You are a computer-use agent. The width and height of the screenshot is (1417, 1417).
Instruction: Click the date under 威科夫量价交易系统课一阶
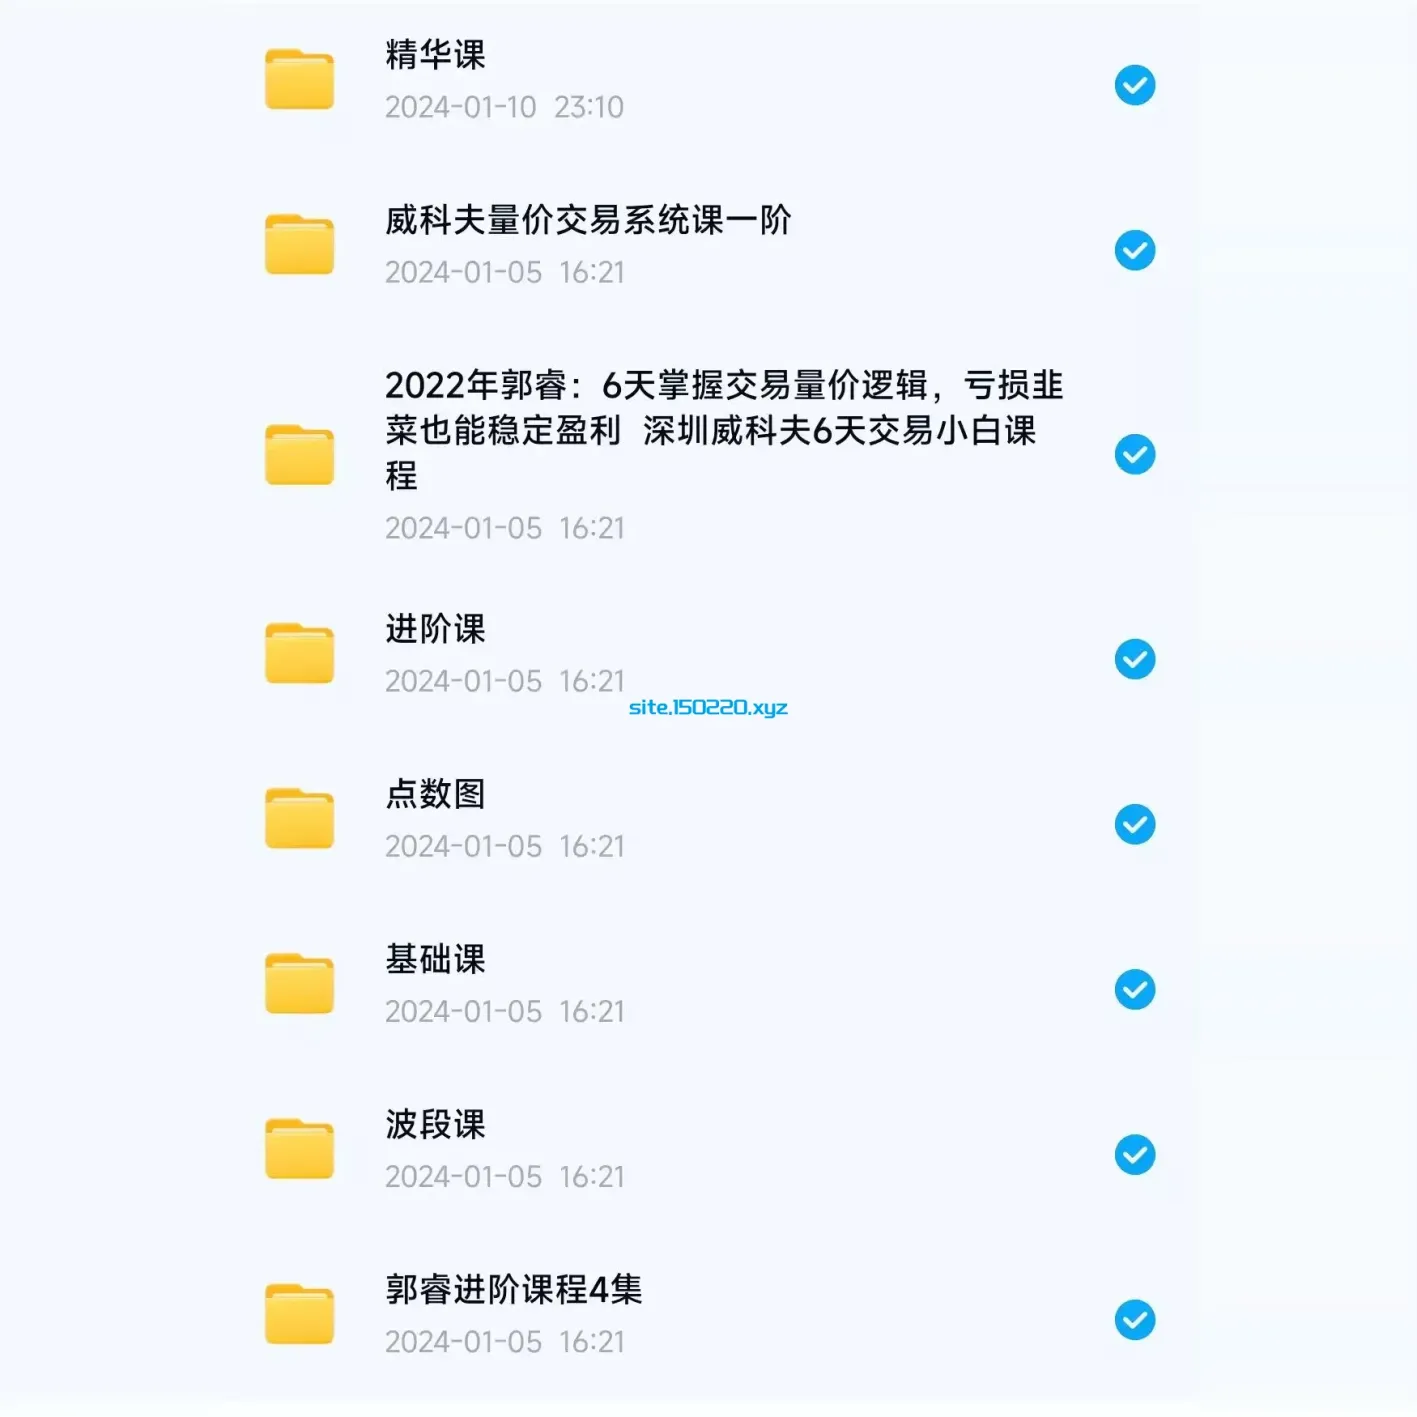(505, 272)
